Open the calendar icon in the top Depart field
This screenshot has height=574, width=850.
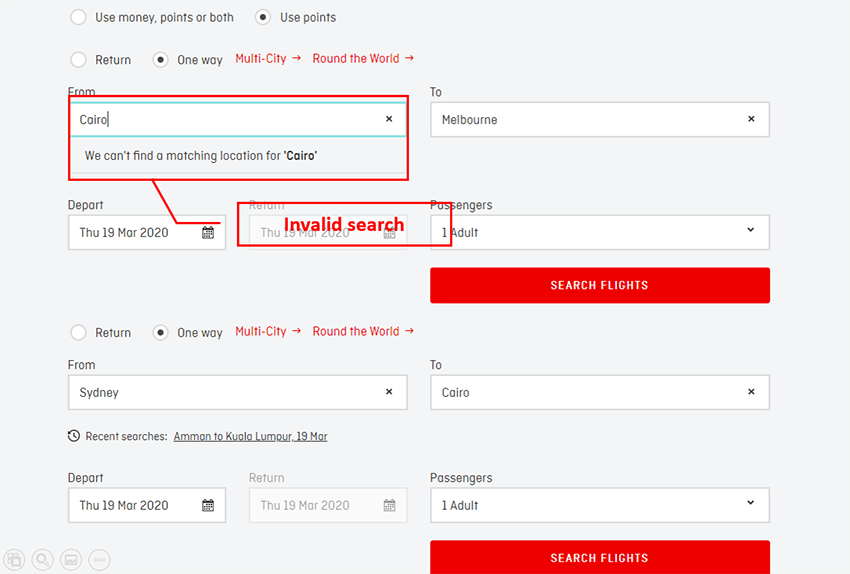click(x=208, y=232)
